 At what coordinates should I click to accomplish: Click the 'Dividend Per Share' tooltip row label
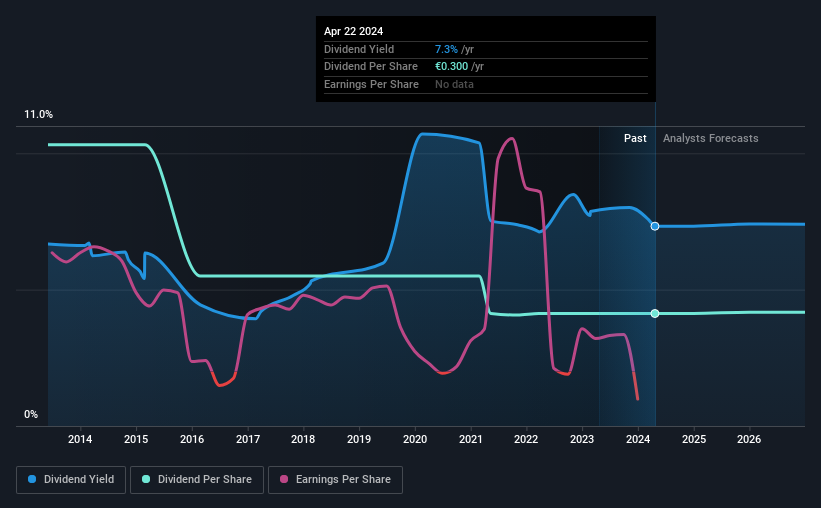point(371,67)
